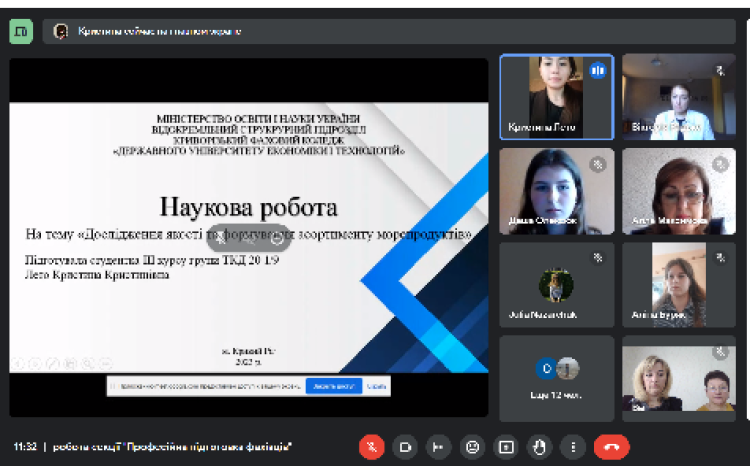Screen dimensions: 750x466
Task: Expand the tile showing 12 more participants
Action: coord(556,378)
